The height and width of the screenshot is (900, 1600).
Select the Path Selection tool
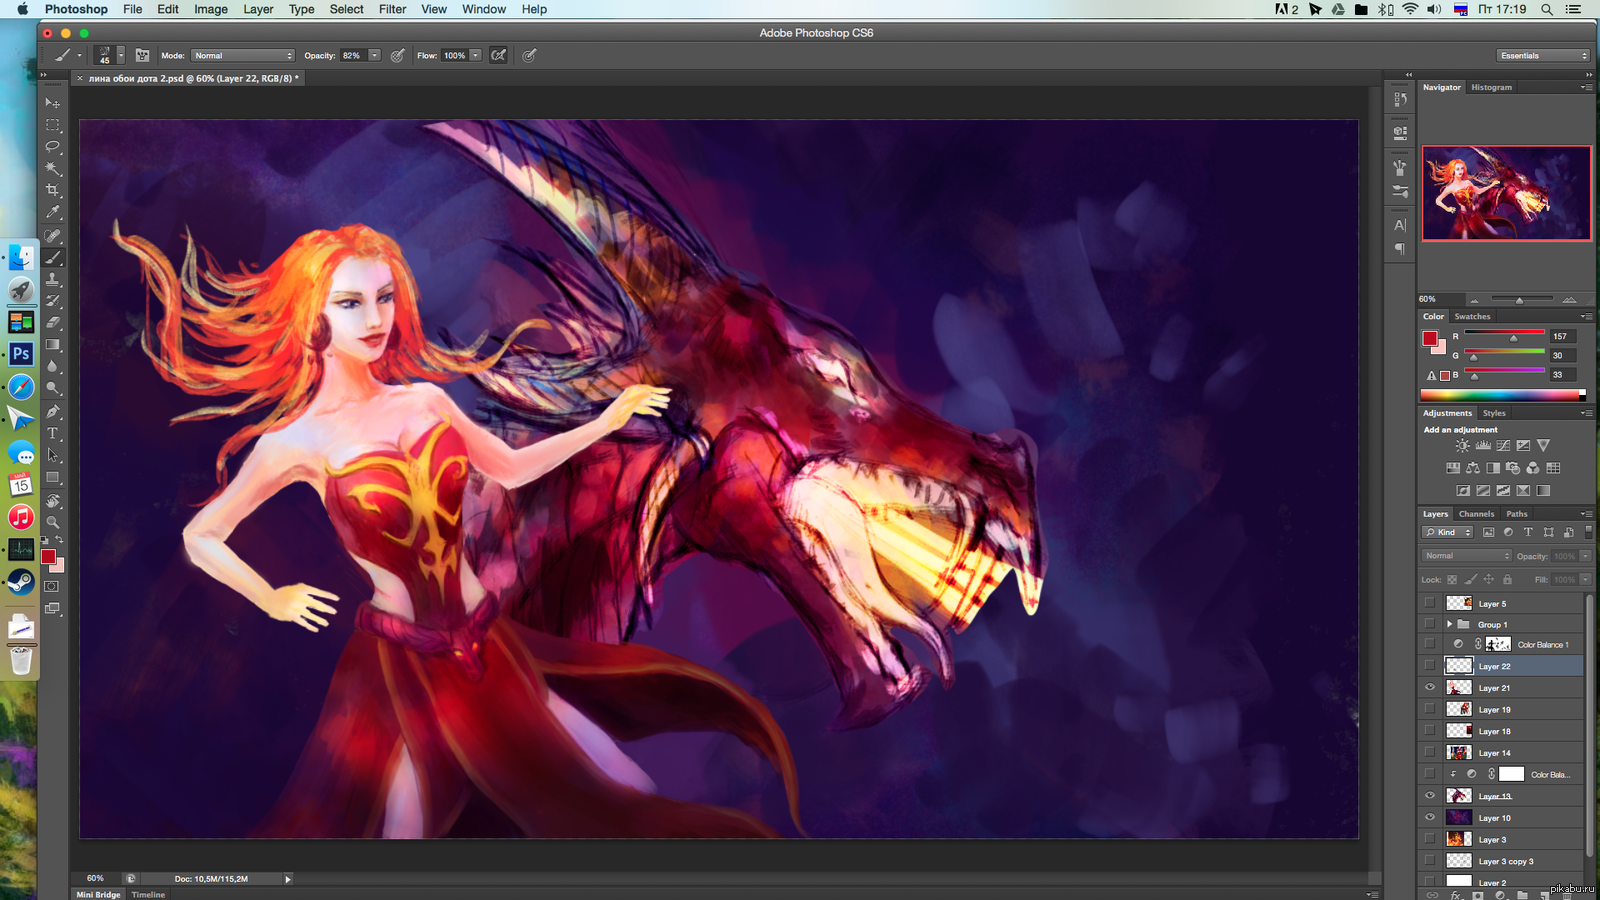(x=53, y=456)
